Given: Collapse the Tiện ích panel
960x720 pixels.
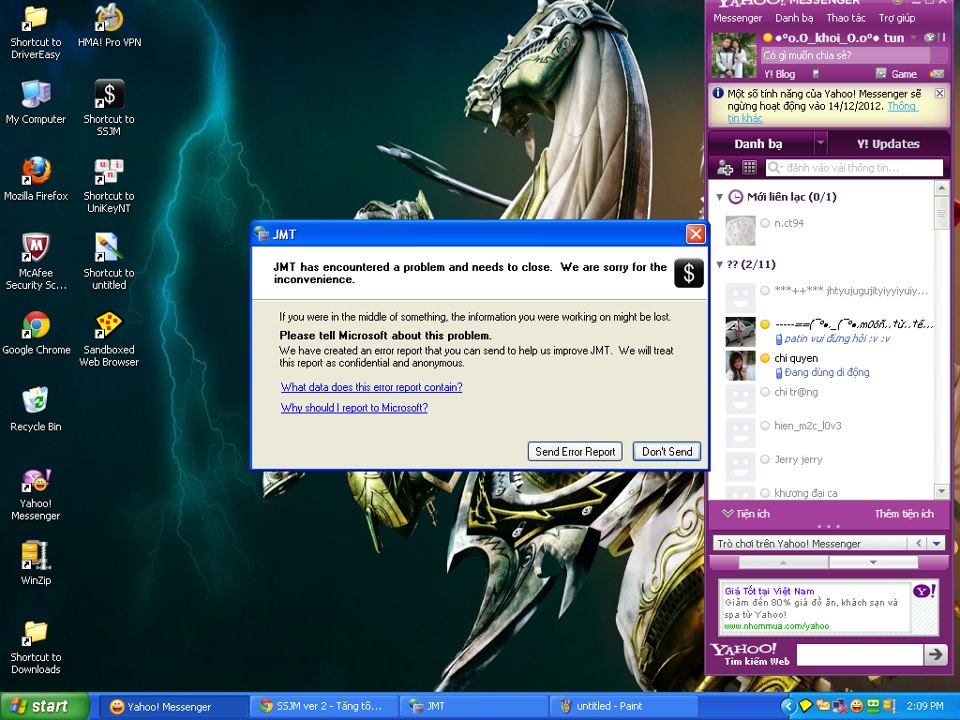Looking at the screenshot, I should (x=727, y=514).
